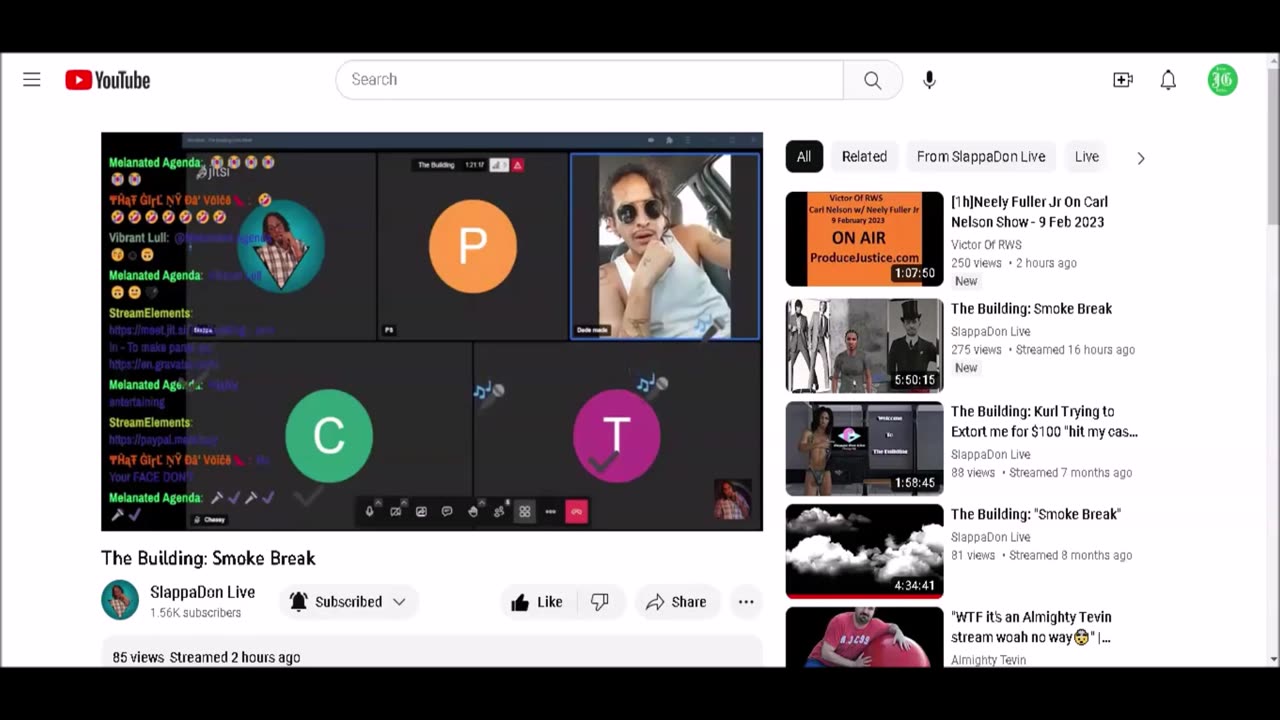The image size is (1280, 720).
Task: Click the pink T participant tile
Action: point(617,436)
